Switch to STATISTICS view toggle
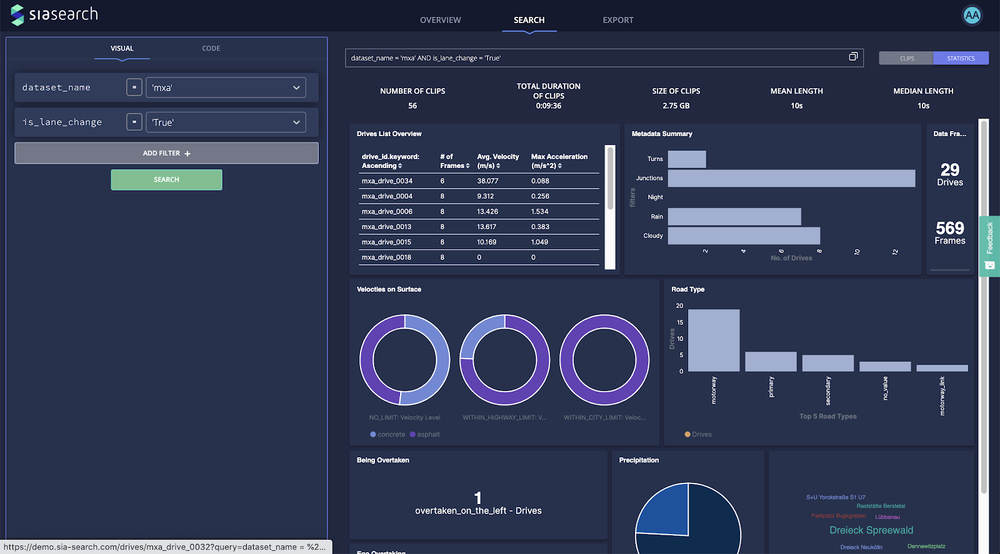 click(x=960, y=58)
